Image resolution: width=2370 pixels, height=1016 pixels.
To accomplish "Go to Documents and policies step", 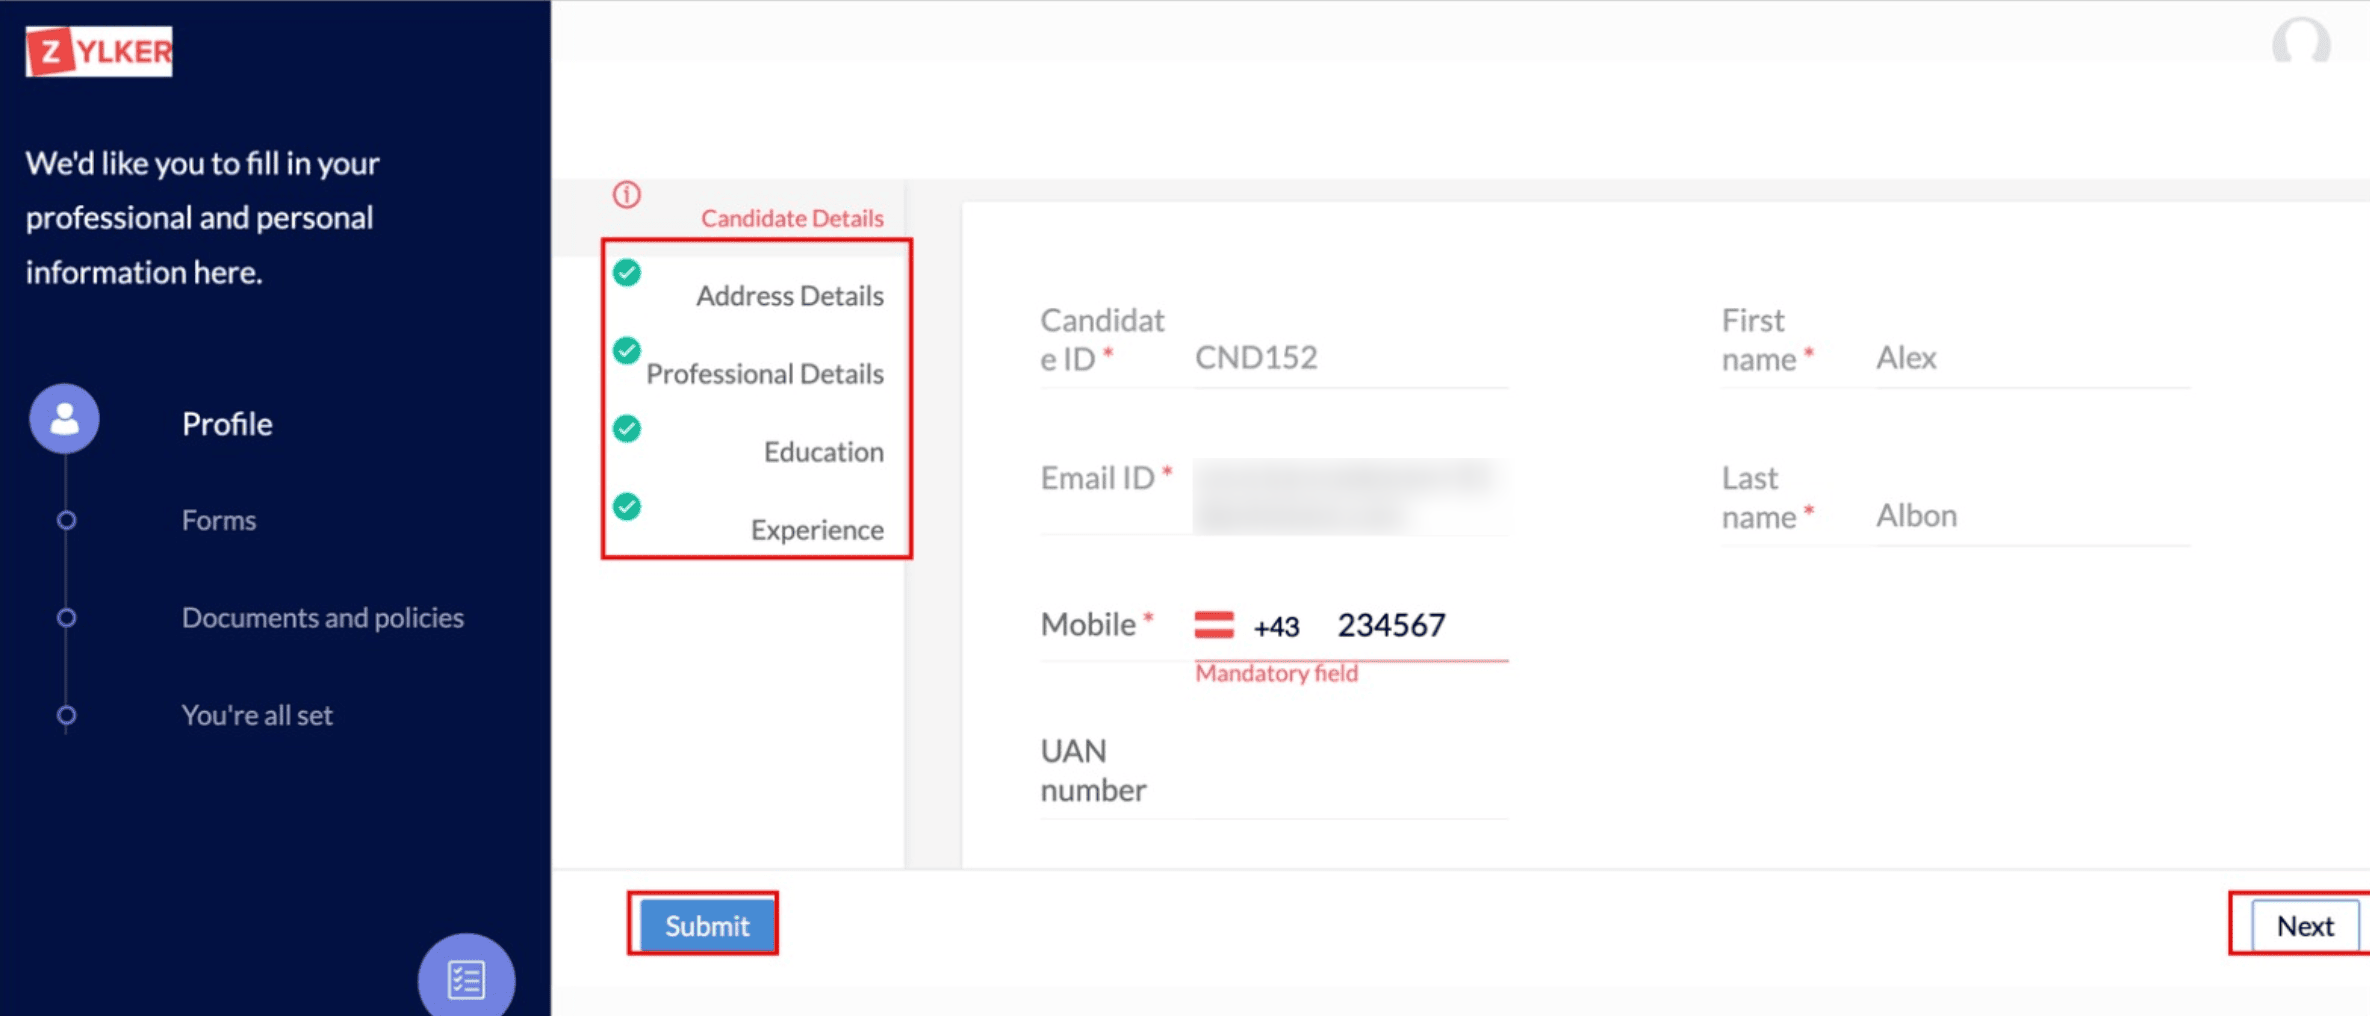I will point(323,618).
